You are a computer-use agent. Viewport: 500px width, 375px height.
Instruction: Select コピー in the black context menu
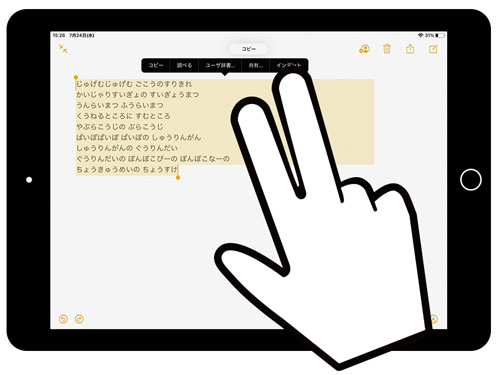pos(156,65)
